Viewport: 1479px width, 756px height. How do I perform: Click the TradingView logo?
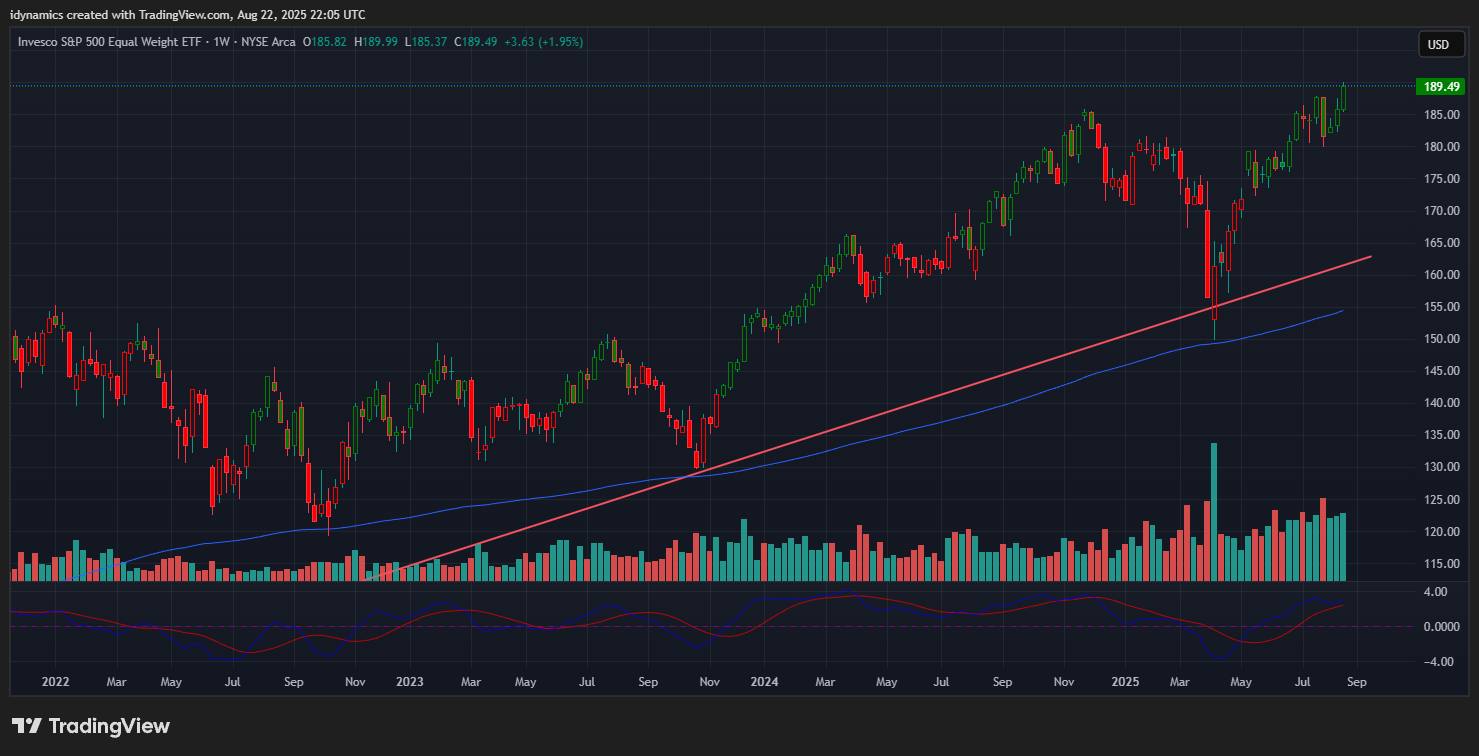90,726
